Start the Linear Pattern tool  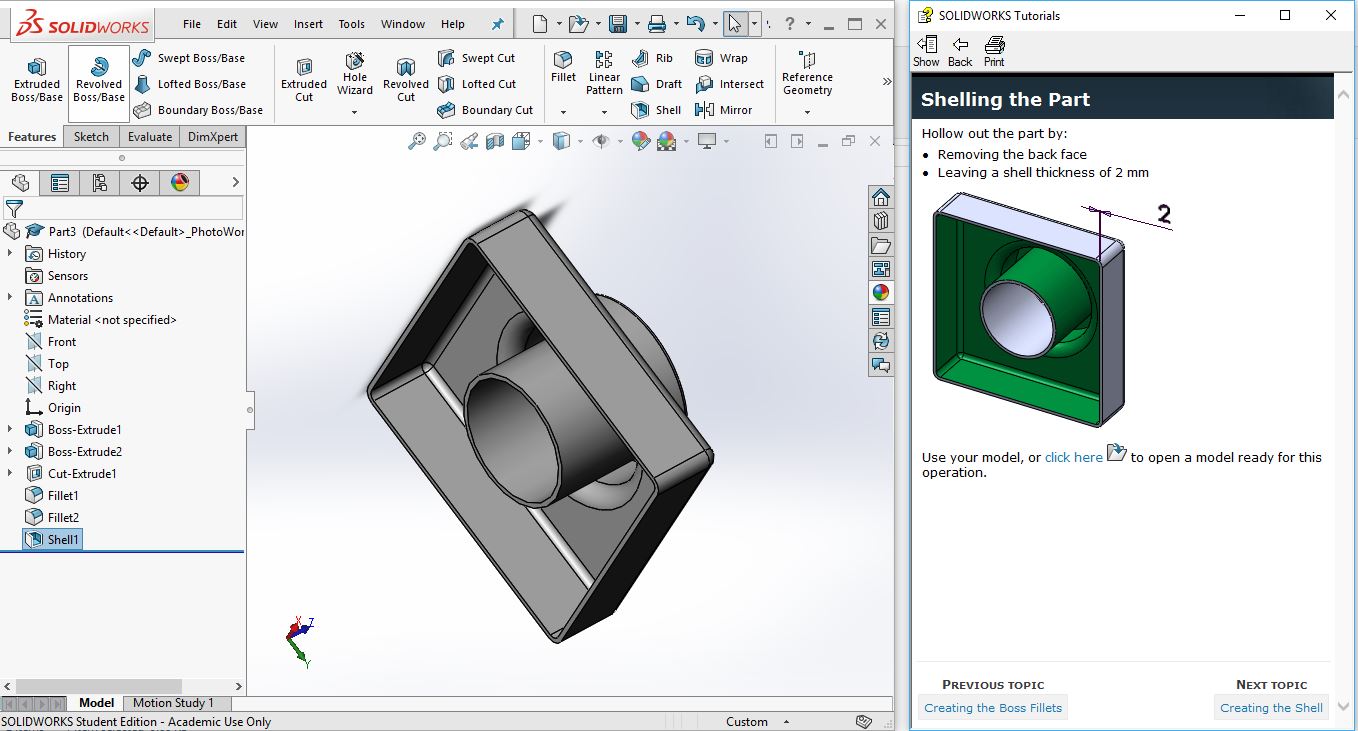604,74
